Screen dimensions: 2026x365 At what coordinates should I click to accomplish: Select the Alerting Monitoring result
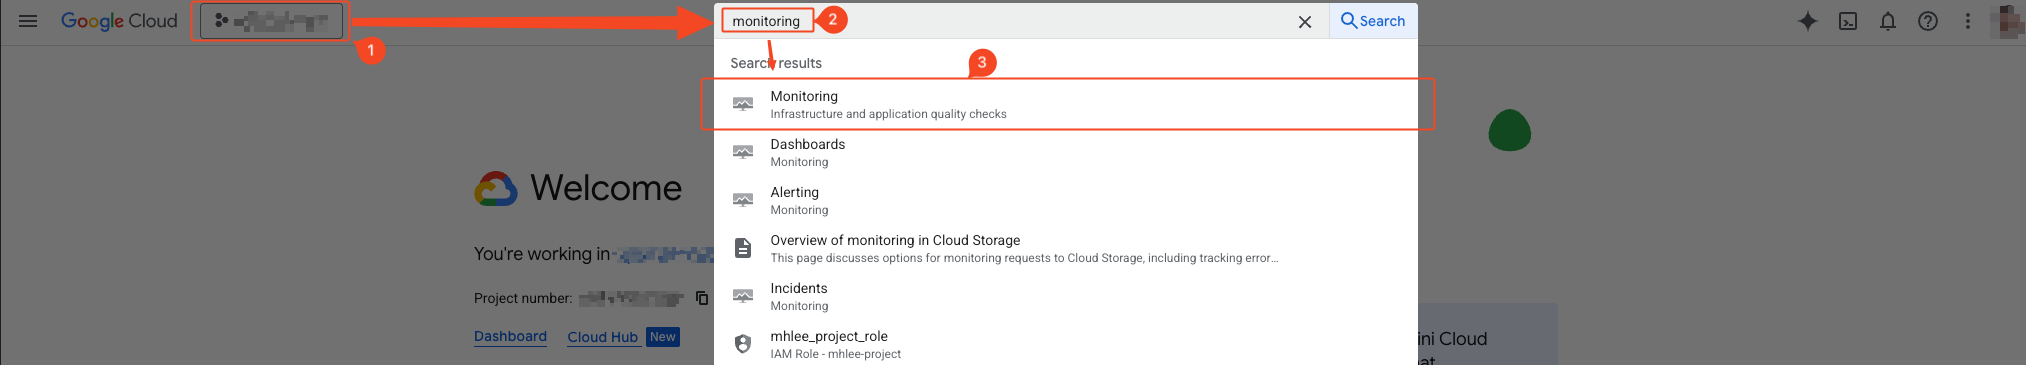tap(1066, 200)
